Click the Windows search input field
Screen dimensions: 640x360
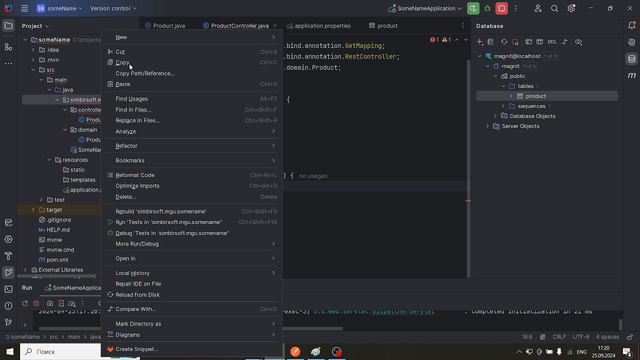[x=60, y=351]
